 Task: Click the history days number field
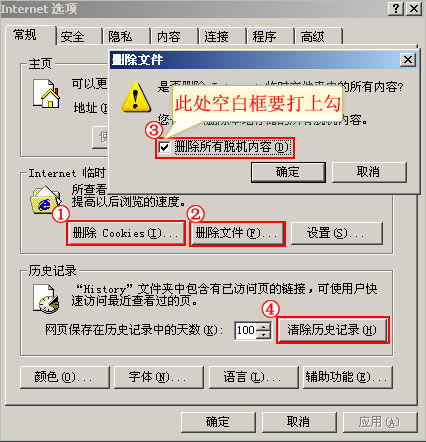(x=246, y=330)
